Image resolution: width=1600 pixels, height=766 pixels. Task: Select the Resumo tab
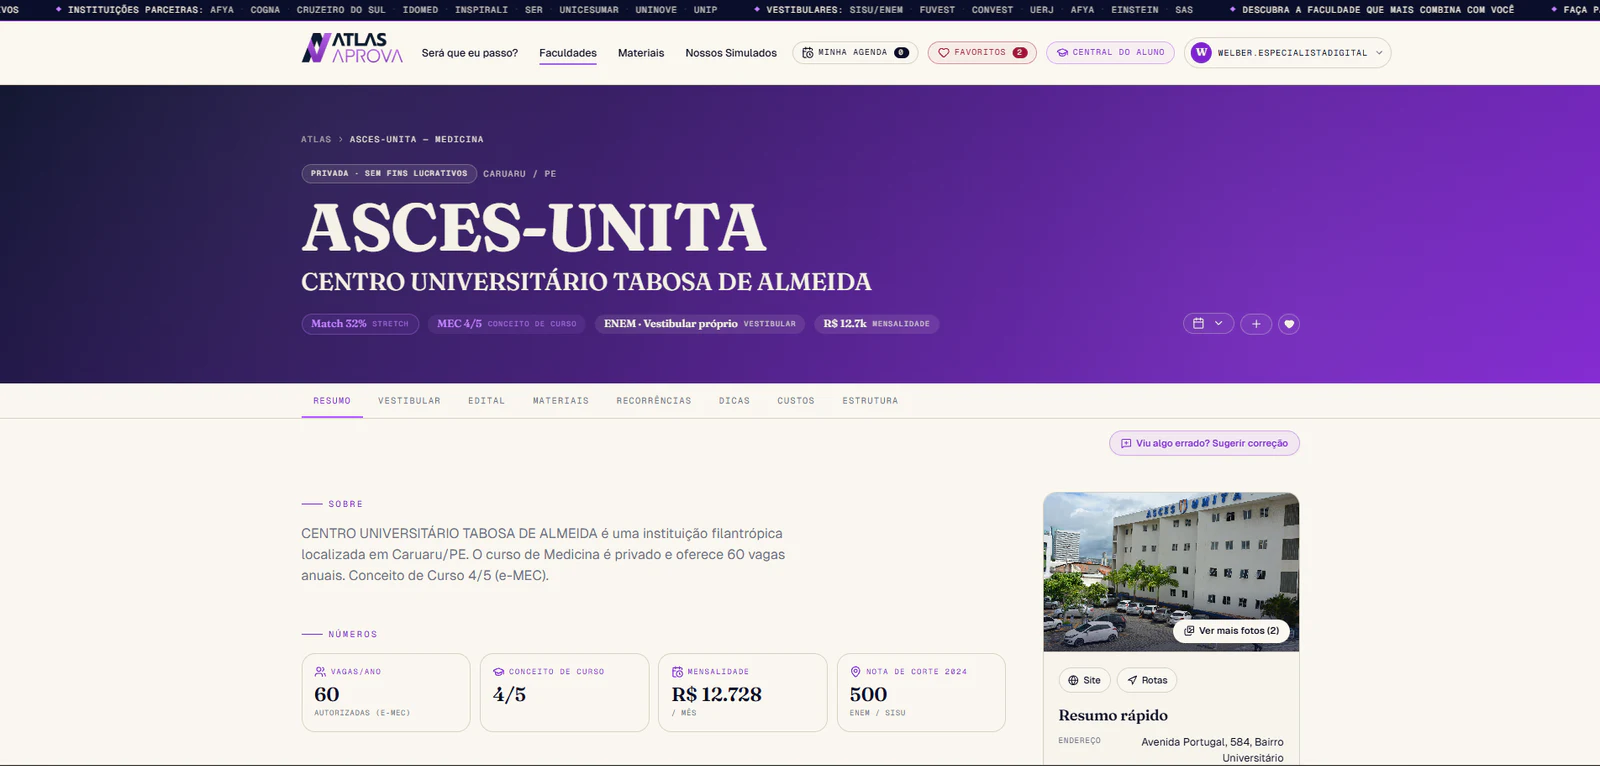click(x=332, y=401)
